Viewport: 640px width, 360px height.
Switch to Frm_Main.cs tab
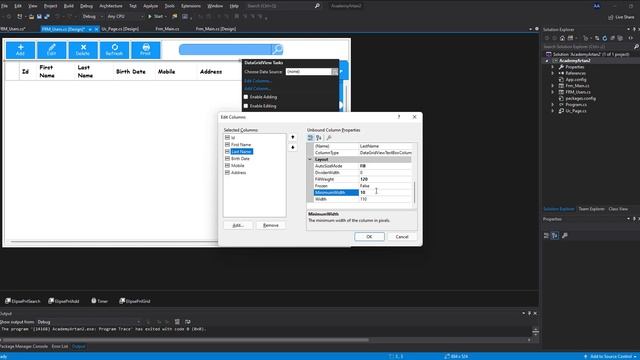pos(167,29)
